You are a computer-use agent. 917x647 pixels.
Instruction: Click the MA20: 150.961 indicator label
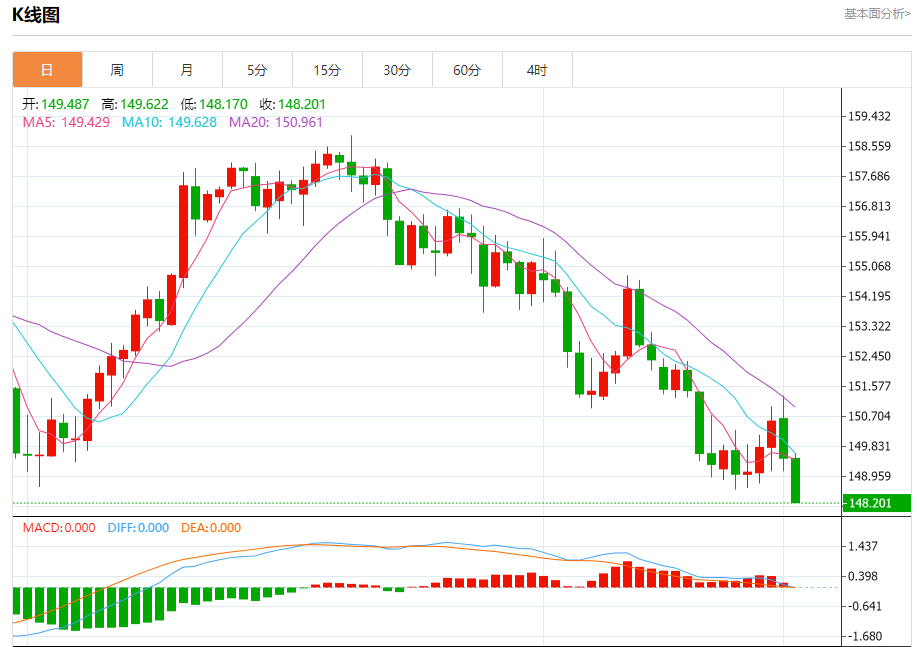pos(275,122)
